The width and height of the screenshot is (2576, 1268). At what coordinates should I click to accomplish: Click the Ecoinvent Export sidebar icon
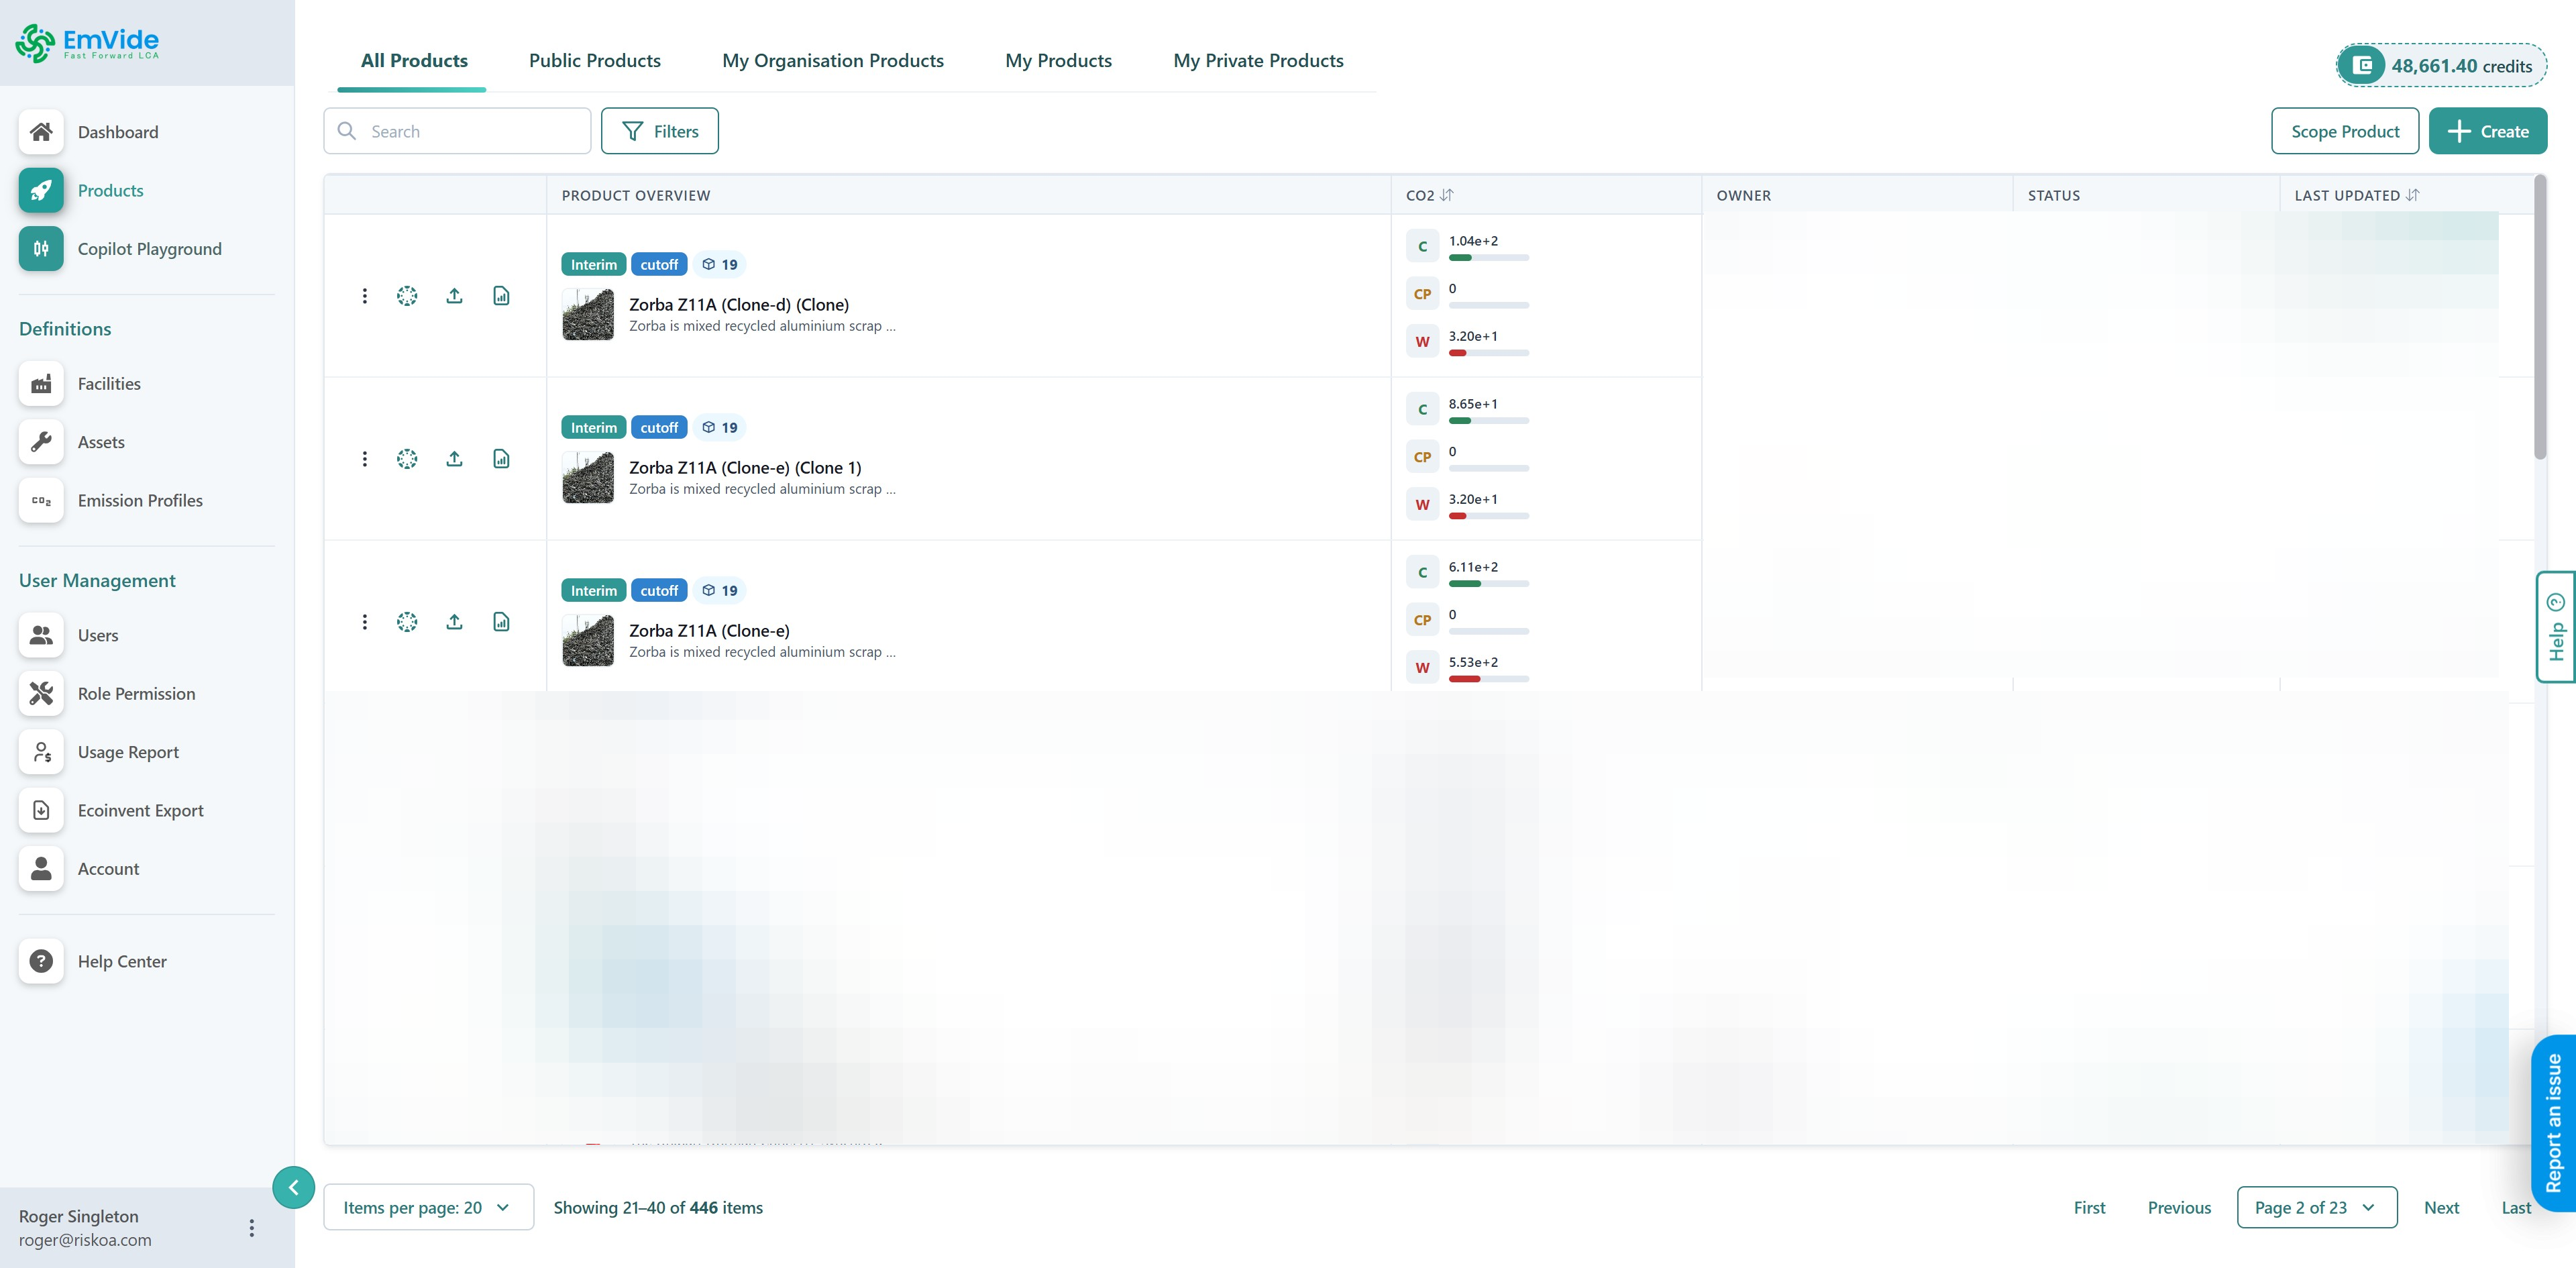pyautogui.click(x=41, y=810)
